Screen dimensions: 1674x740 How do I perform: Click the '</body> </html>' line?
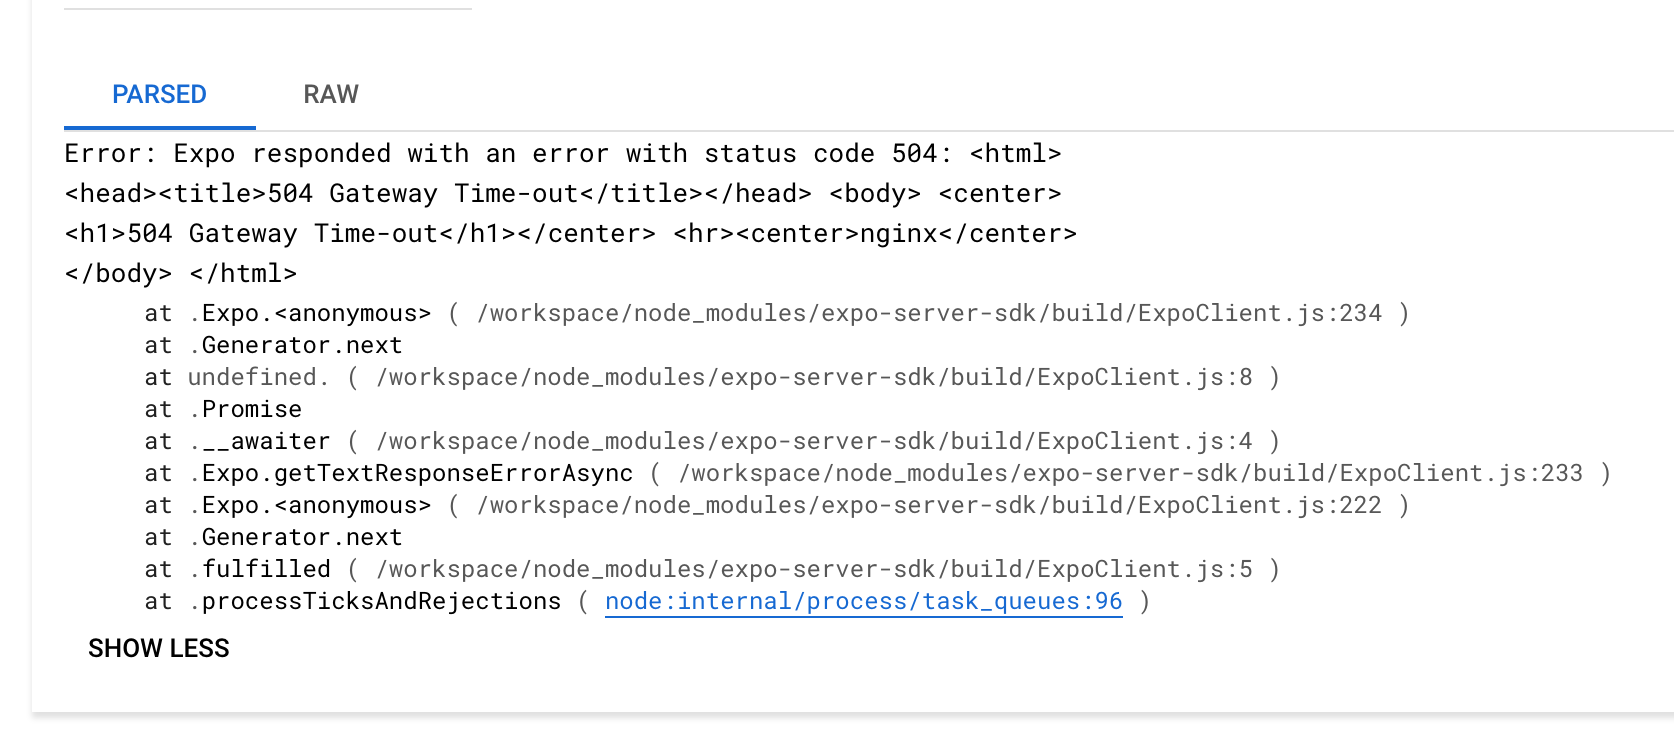[x=181, y=273]
